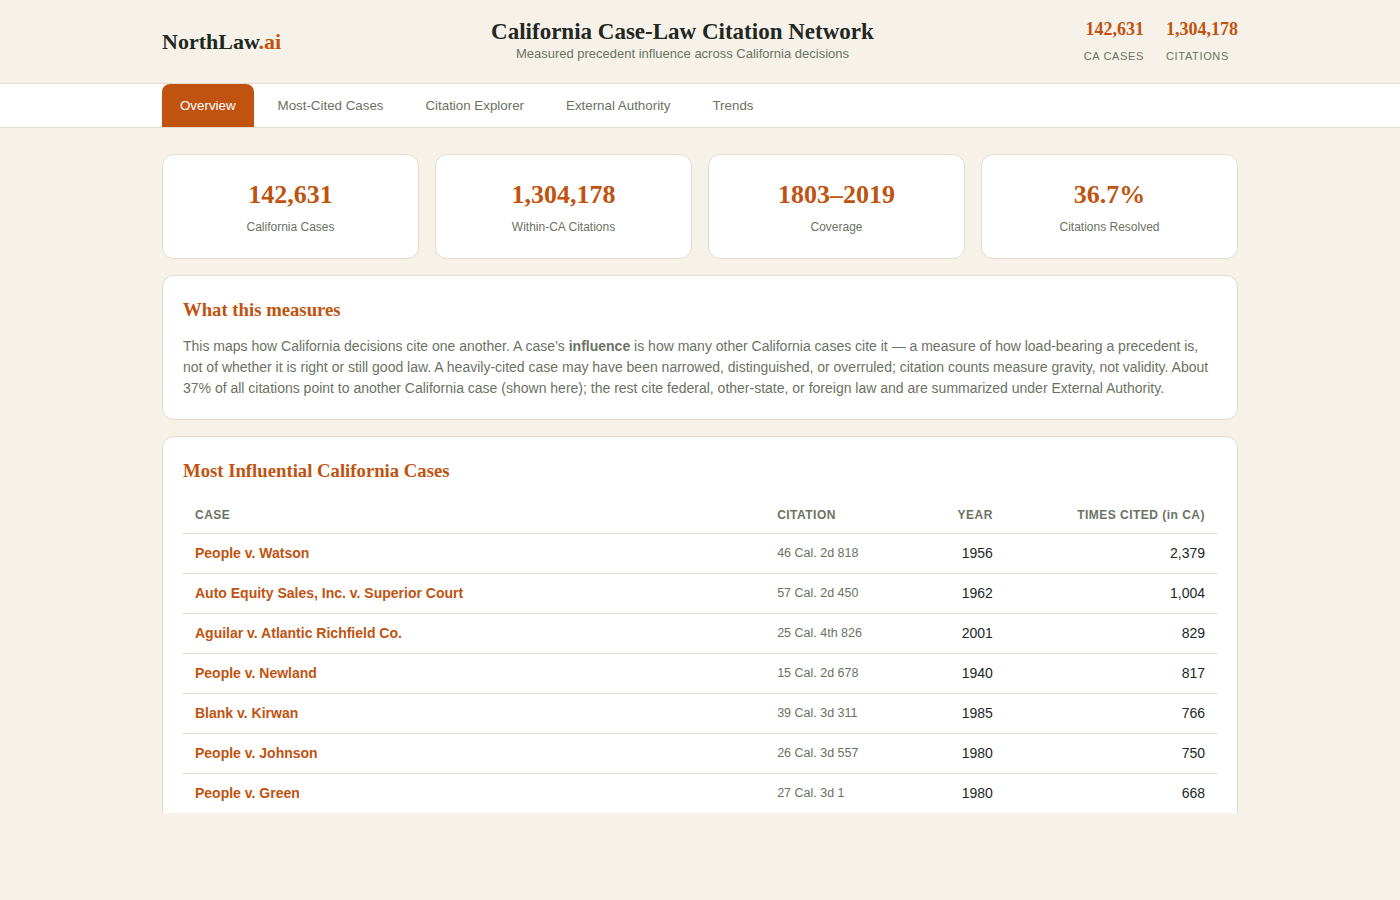Click the 1,004 times-cited value
1400x900 pixels.
click(1187, 593)
